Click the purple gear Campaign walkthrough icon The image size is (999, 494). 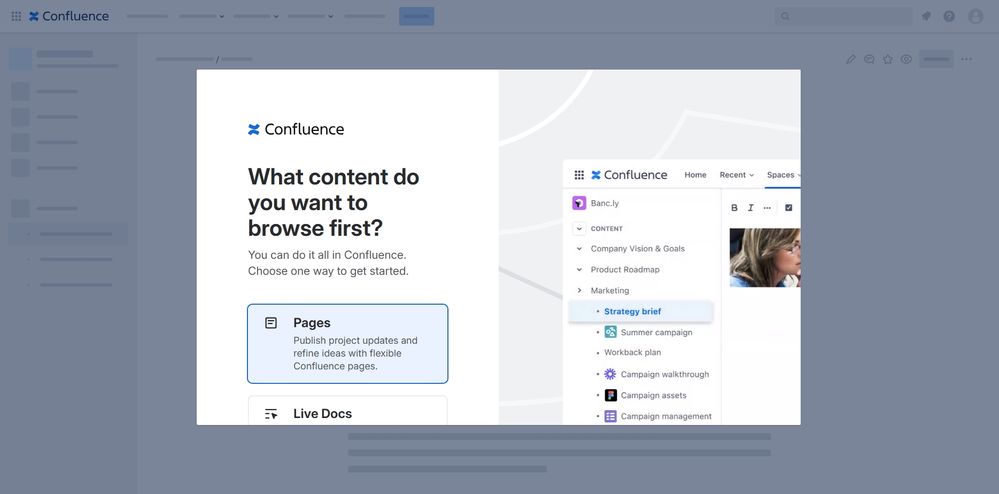(x=610, y=374)
